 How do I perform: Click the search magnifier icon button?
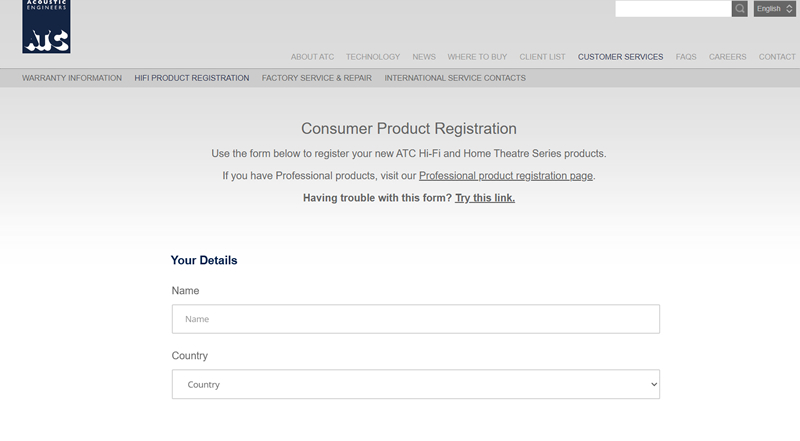tap(739, 9)
